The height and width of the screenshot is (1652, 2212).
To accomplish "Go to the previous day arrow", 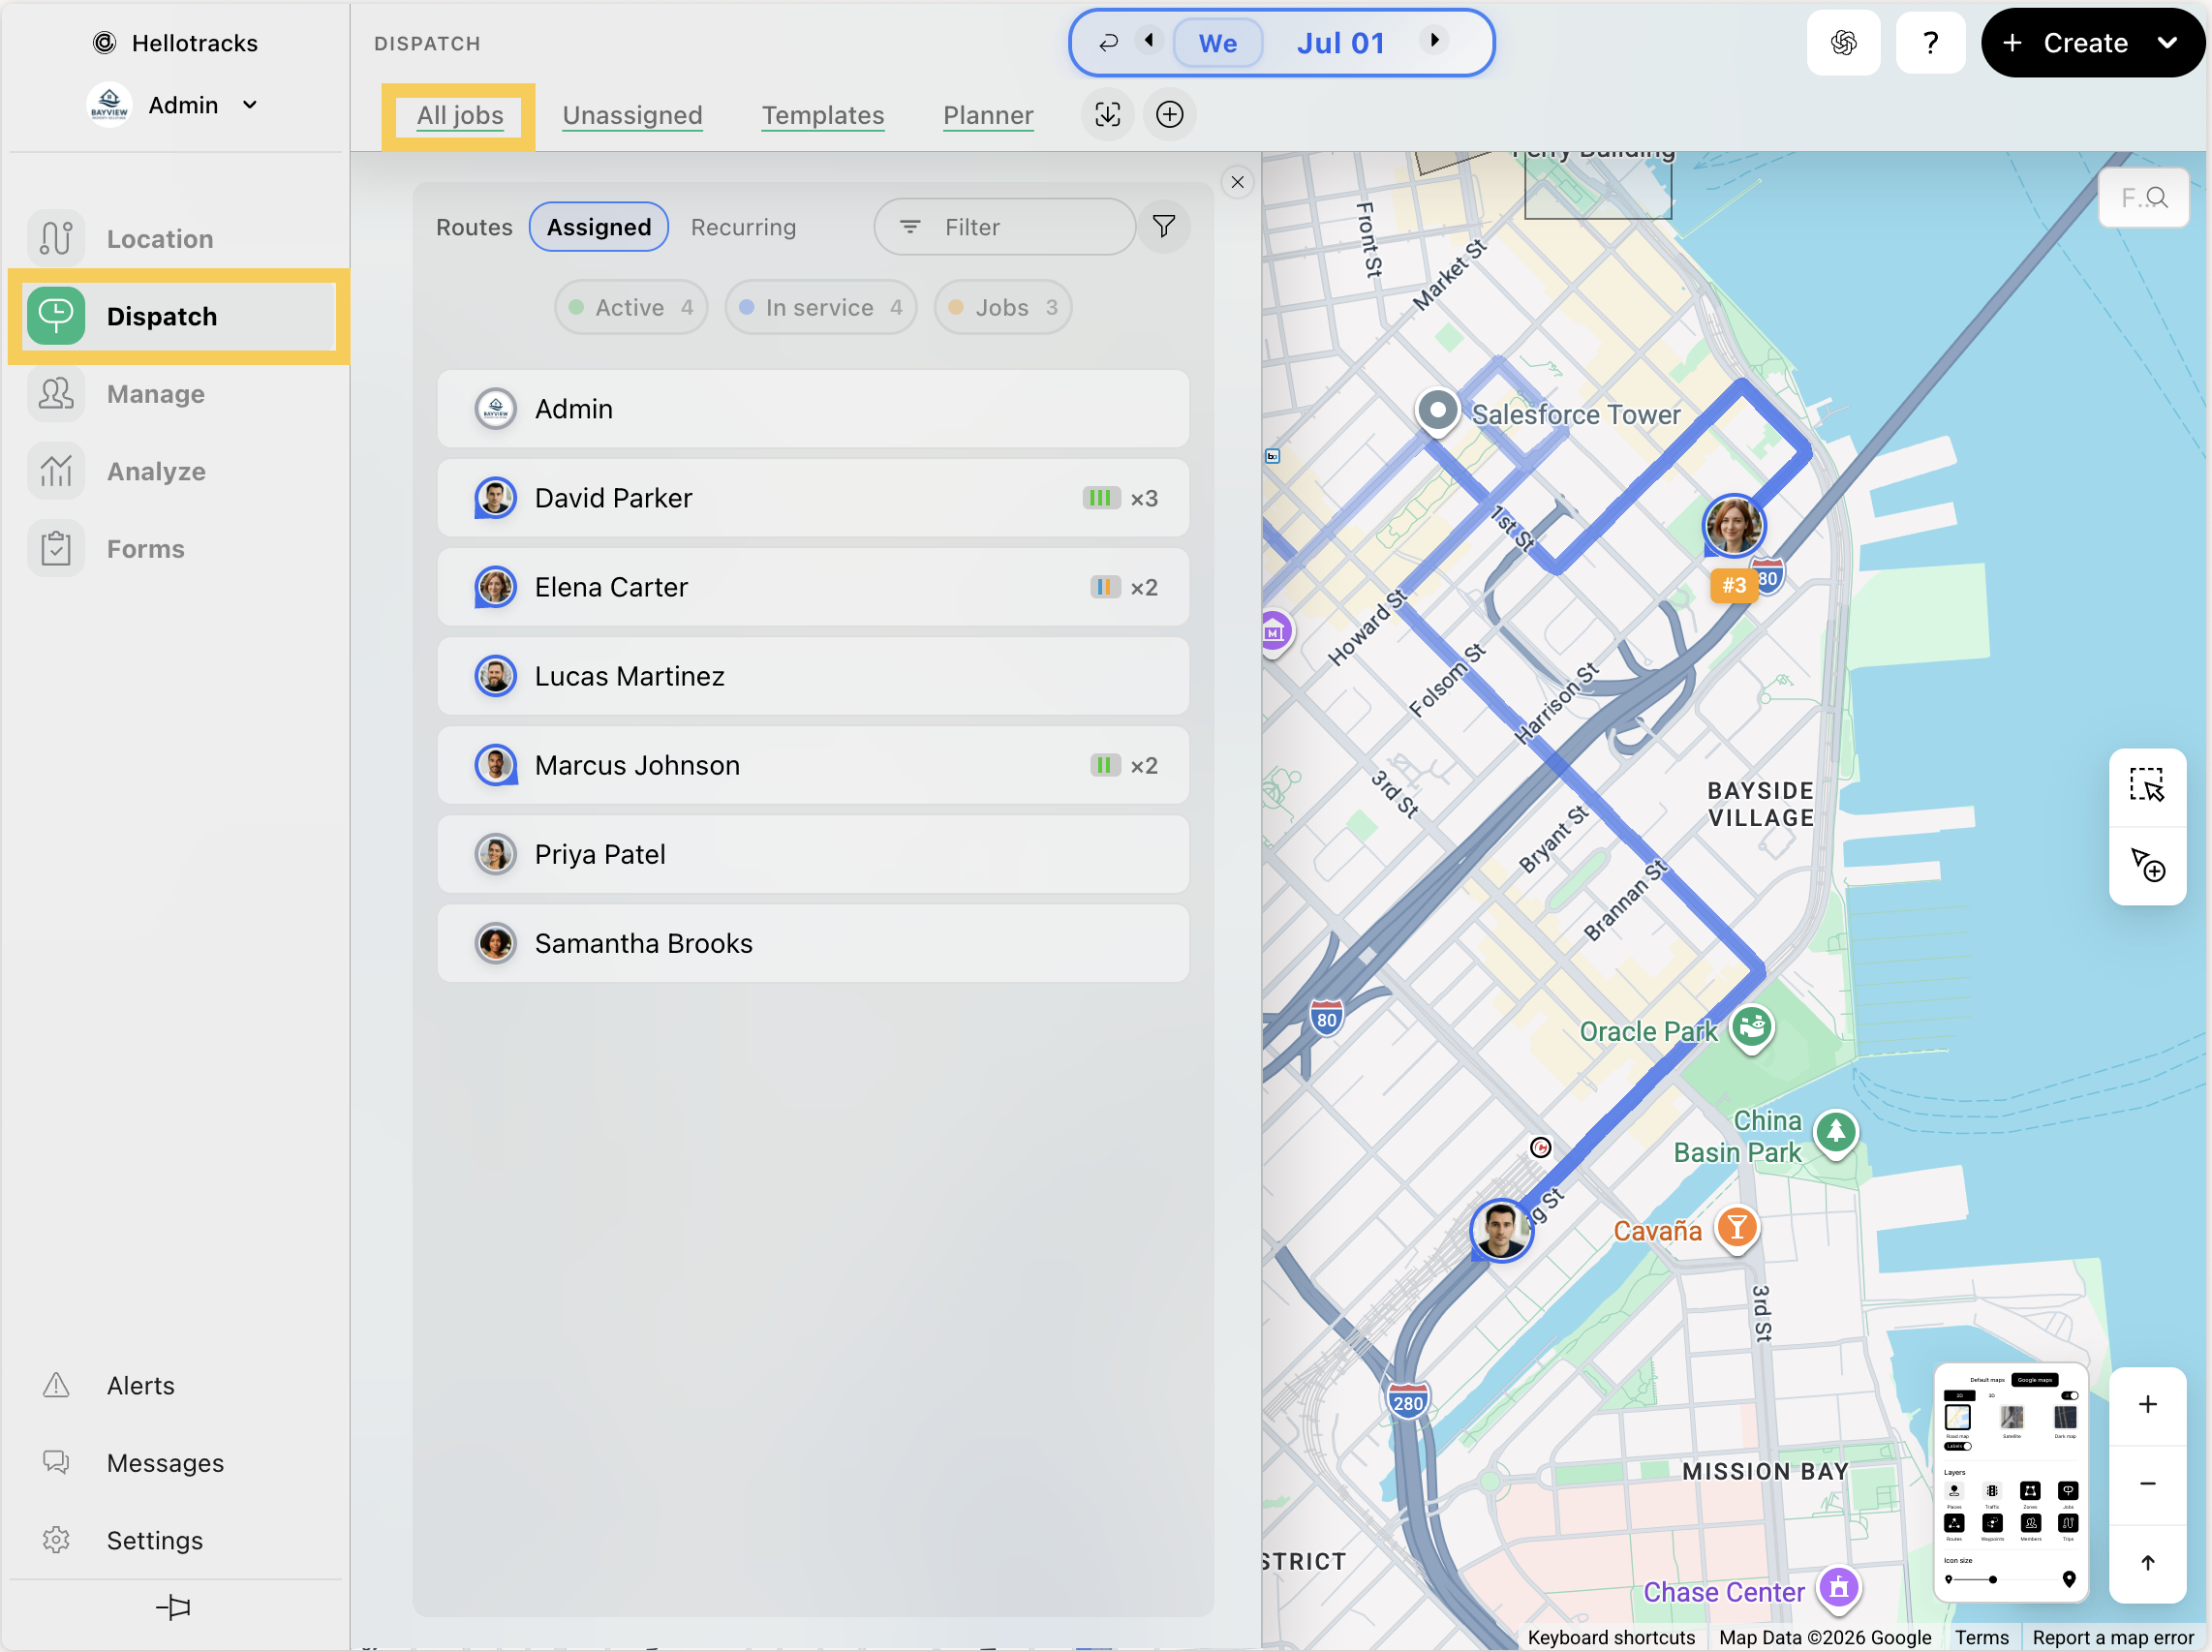I will (x=1149, y=41).
